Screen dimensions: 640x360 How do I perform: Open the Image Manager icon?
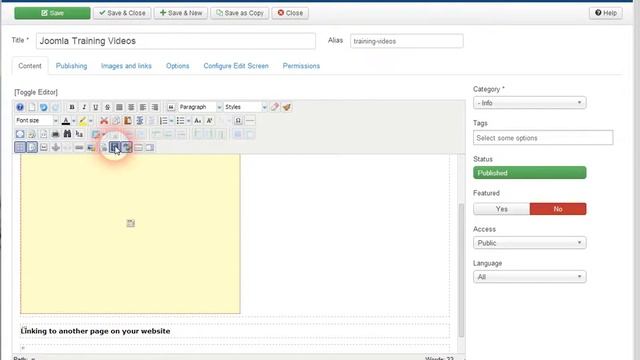click(91, 147)
